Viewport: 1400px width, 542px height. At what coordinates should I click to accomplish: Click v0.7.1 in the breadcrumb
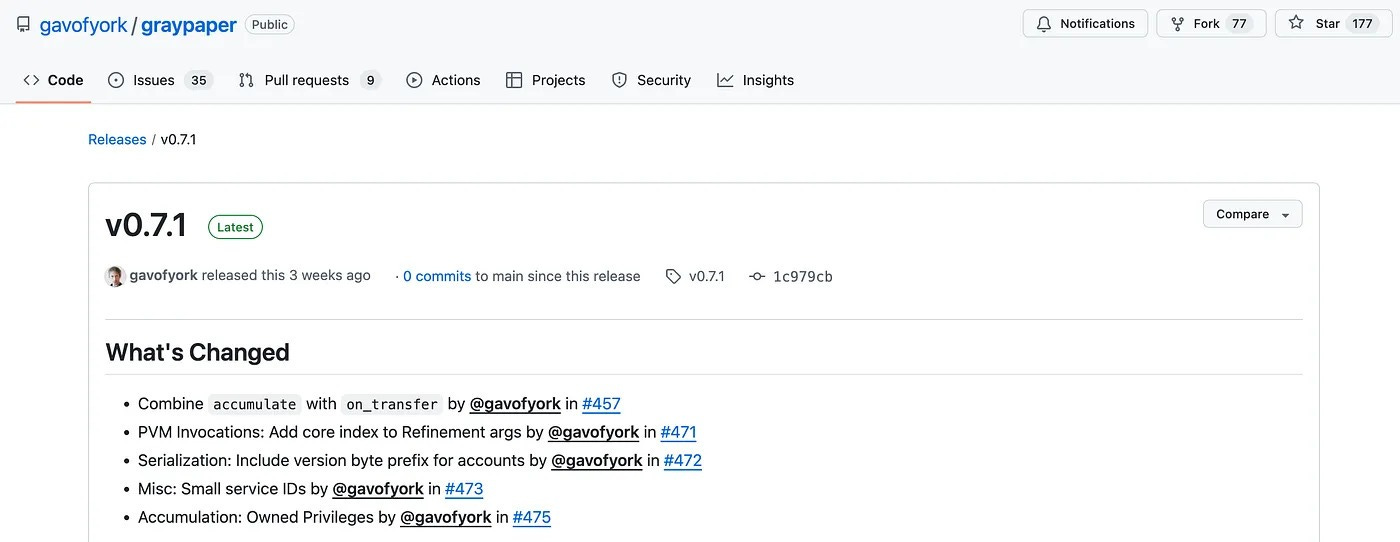[178, 139]
